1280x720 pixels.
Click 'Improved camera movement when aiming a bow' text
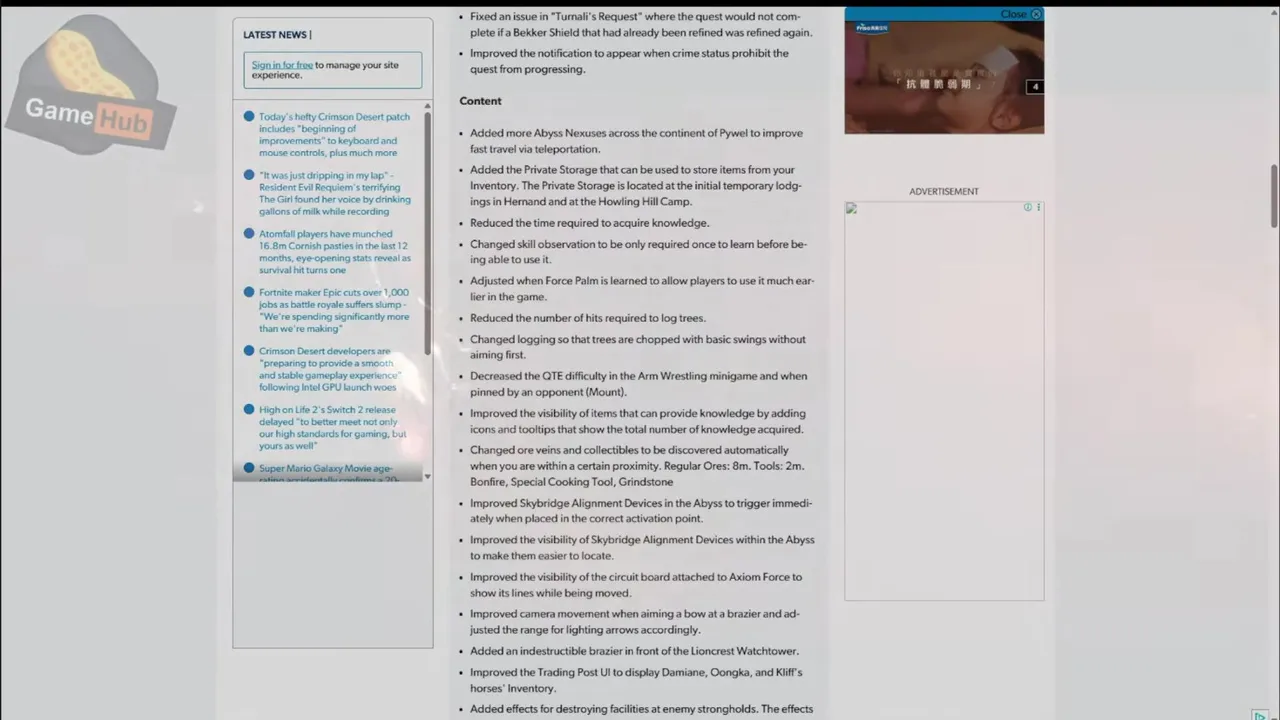[635, 622]
